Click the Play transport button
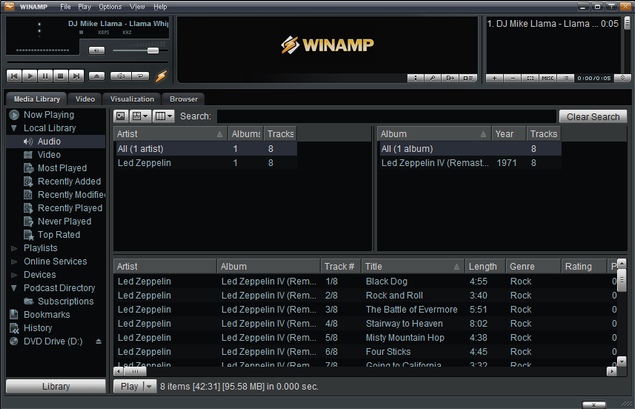Image resolution: width=635 pixels, height=409 pixels. tap(30, 76)
